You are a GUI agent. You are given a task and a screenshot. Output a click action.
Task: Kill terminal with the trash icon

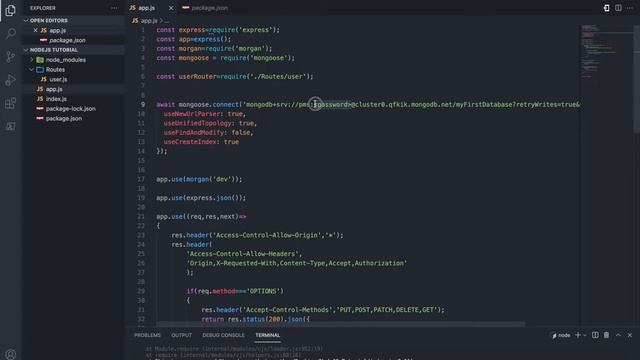(607, 335)
